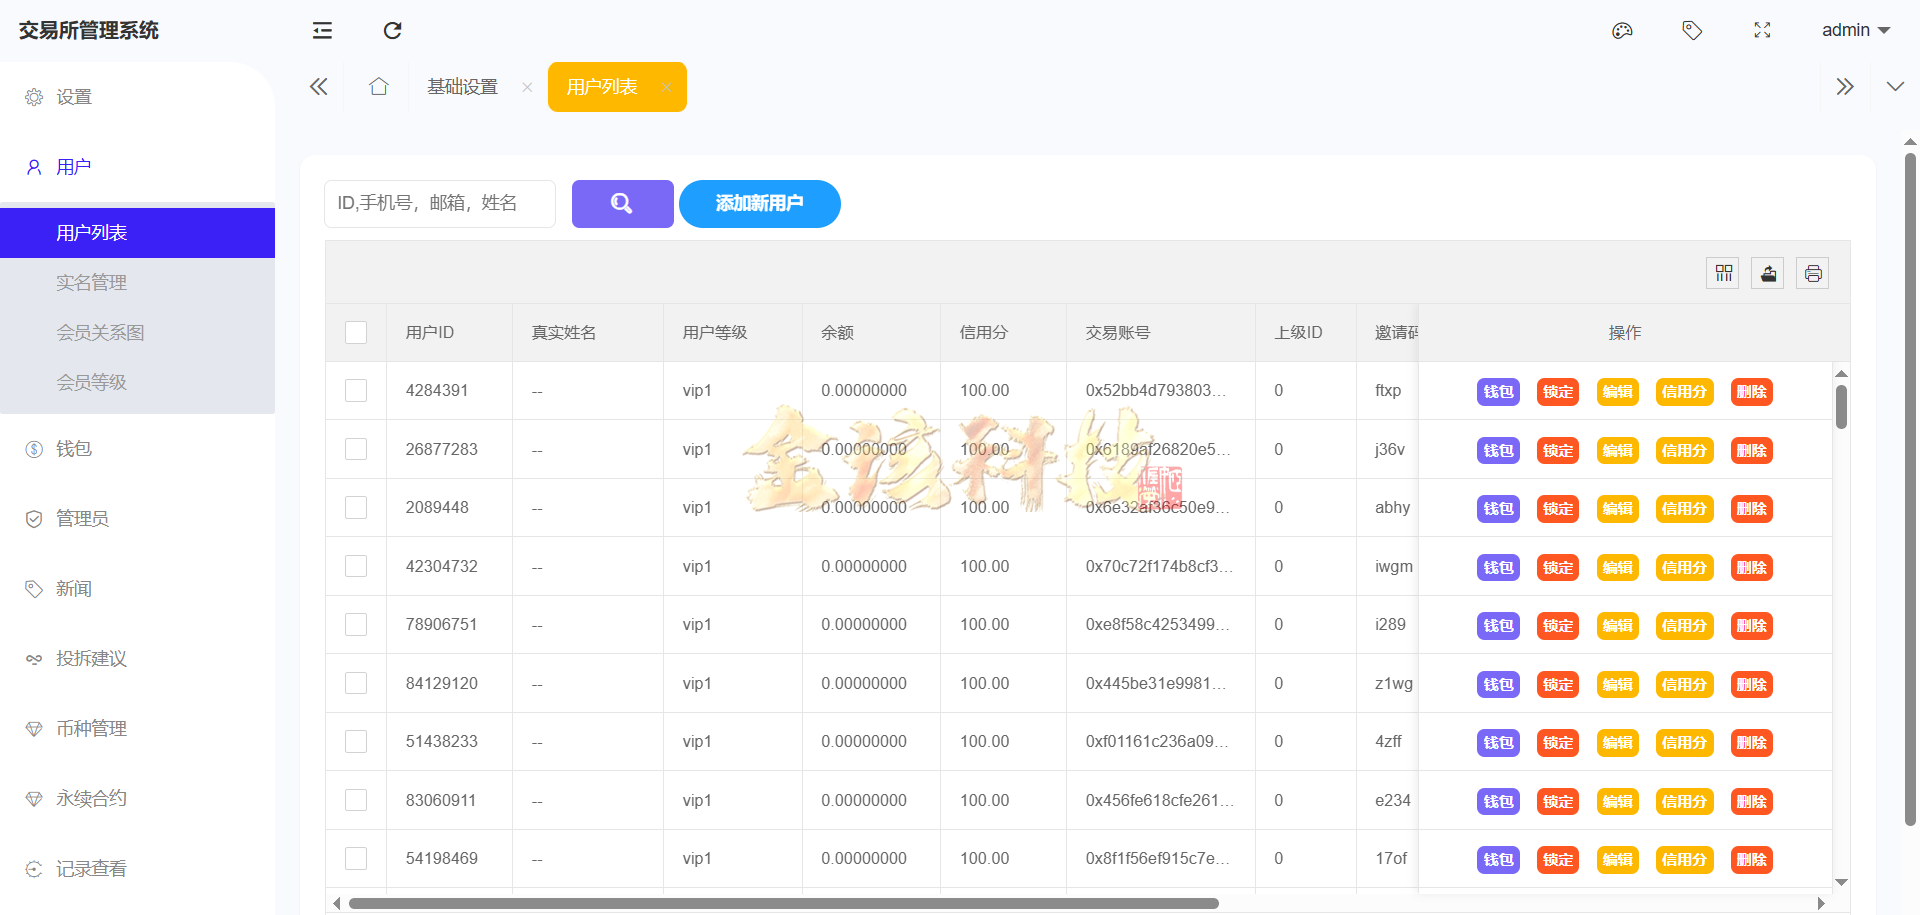This screenshot has width=1920, height=915.
Task: Expand the breadcrumb overflow chevron on the right
Action: pyautogui.click(x=1895, y=86)
